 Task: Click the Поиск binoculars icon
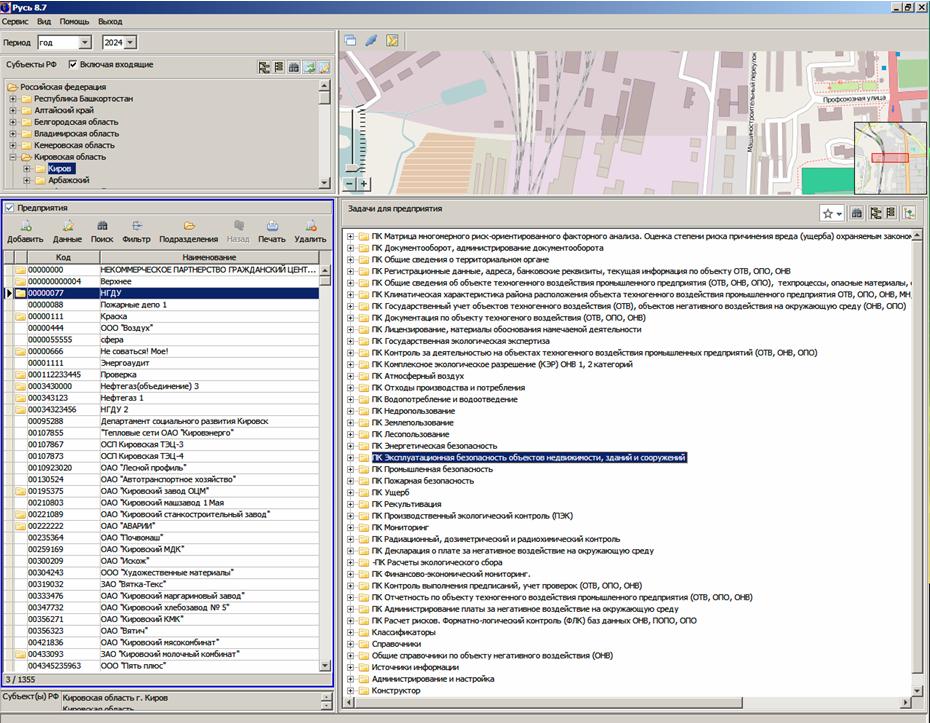(101, 226)
